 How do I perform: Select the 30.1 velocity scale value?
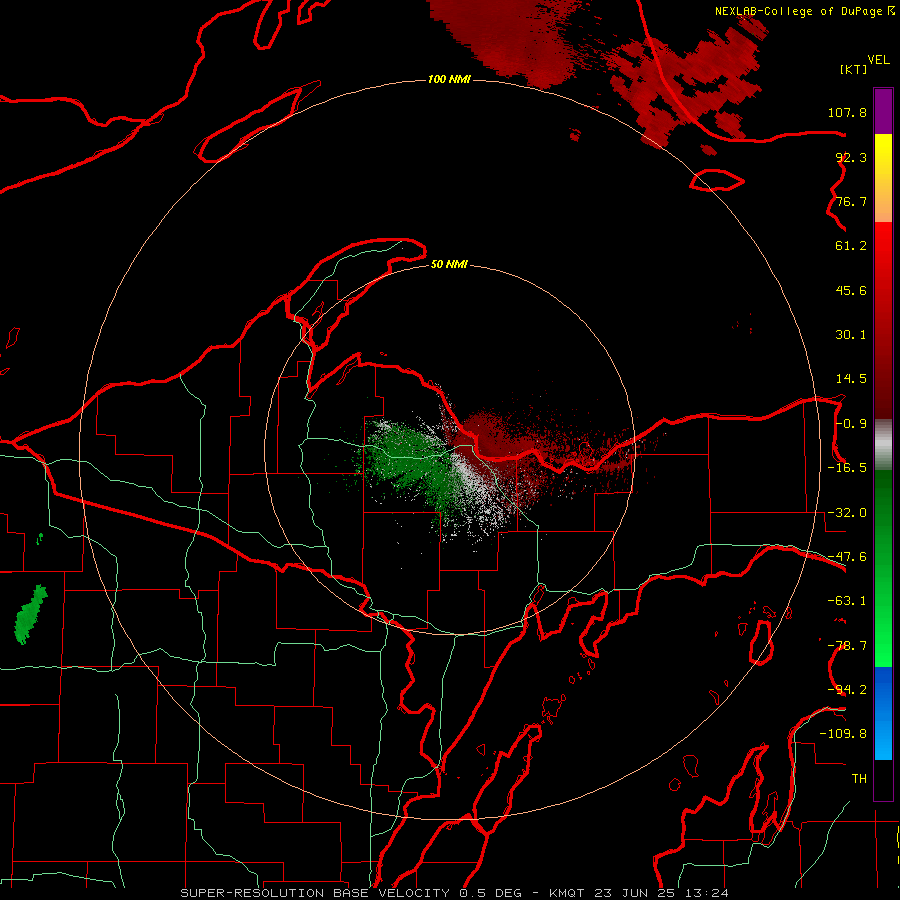[851, 335]
